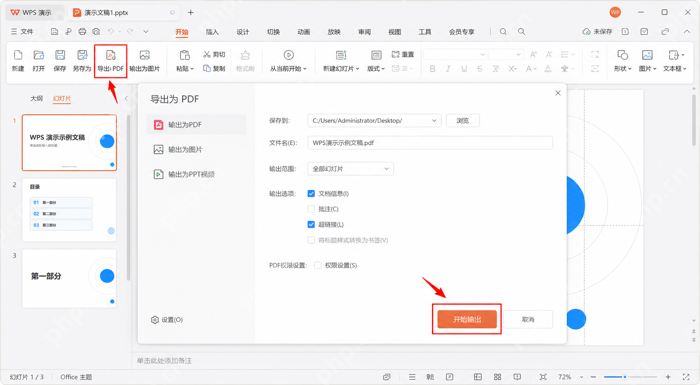Screen dimensions: 700x385
Task: Click the 设置(O) gear in export dialog
Action: tap(155, 320)
